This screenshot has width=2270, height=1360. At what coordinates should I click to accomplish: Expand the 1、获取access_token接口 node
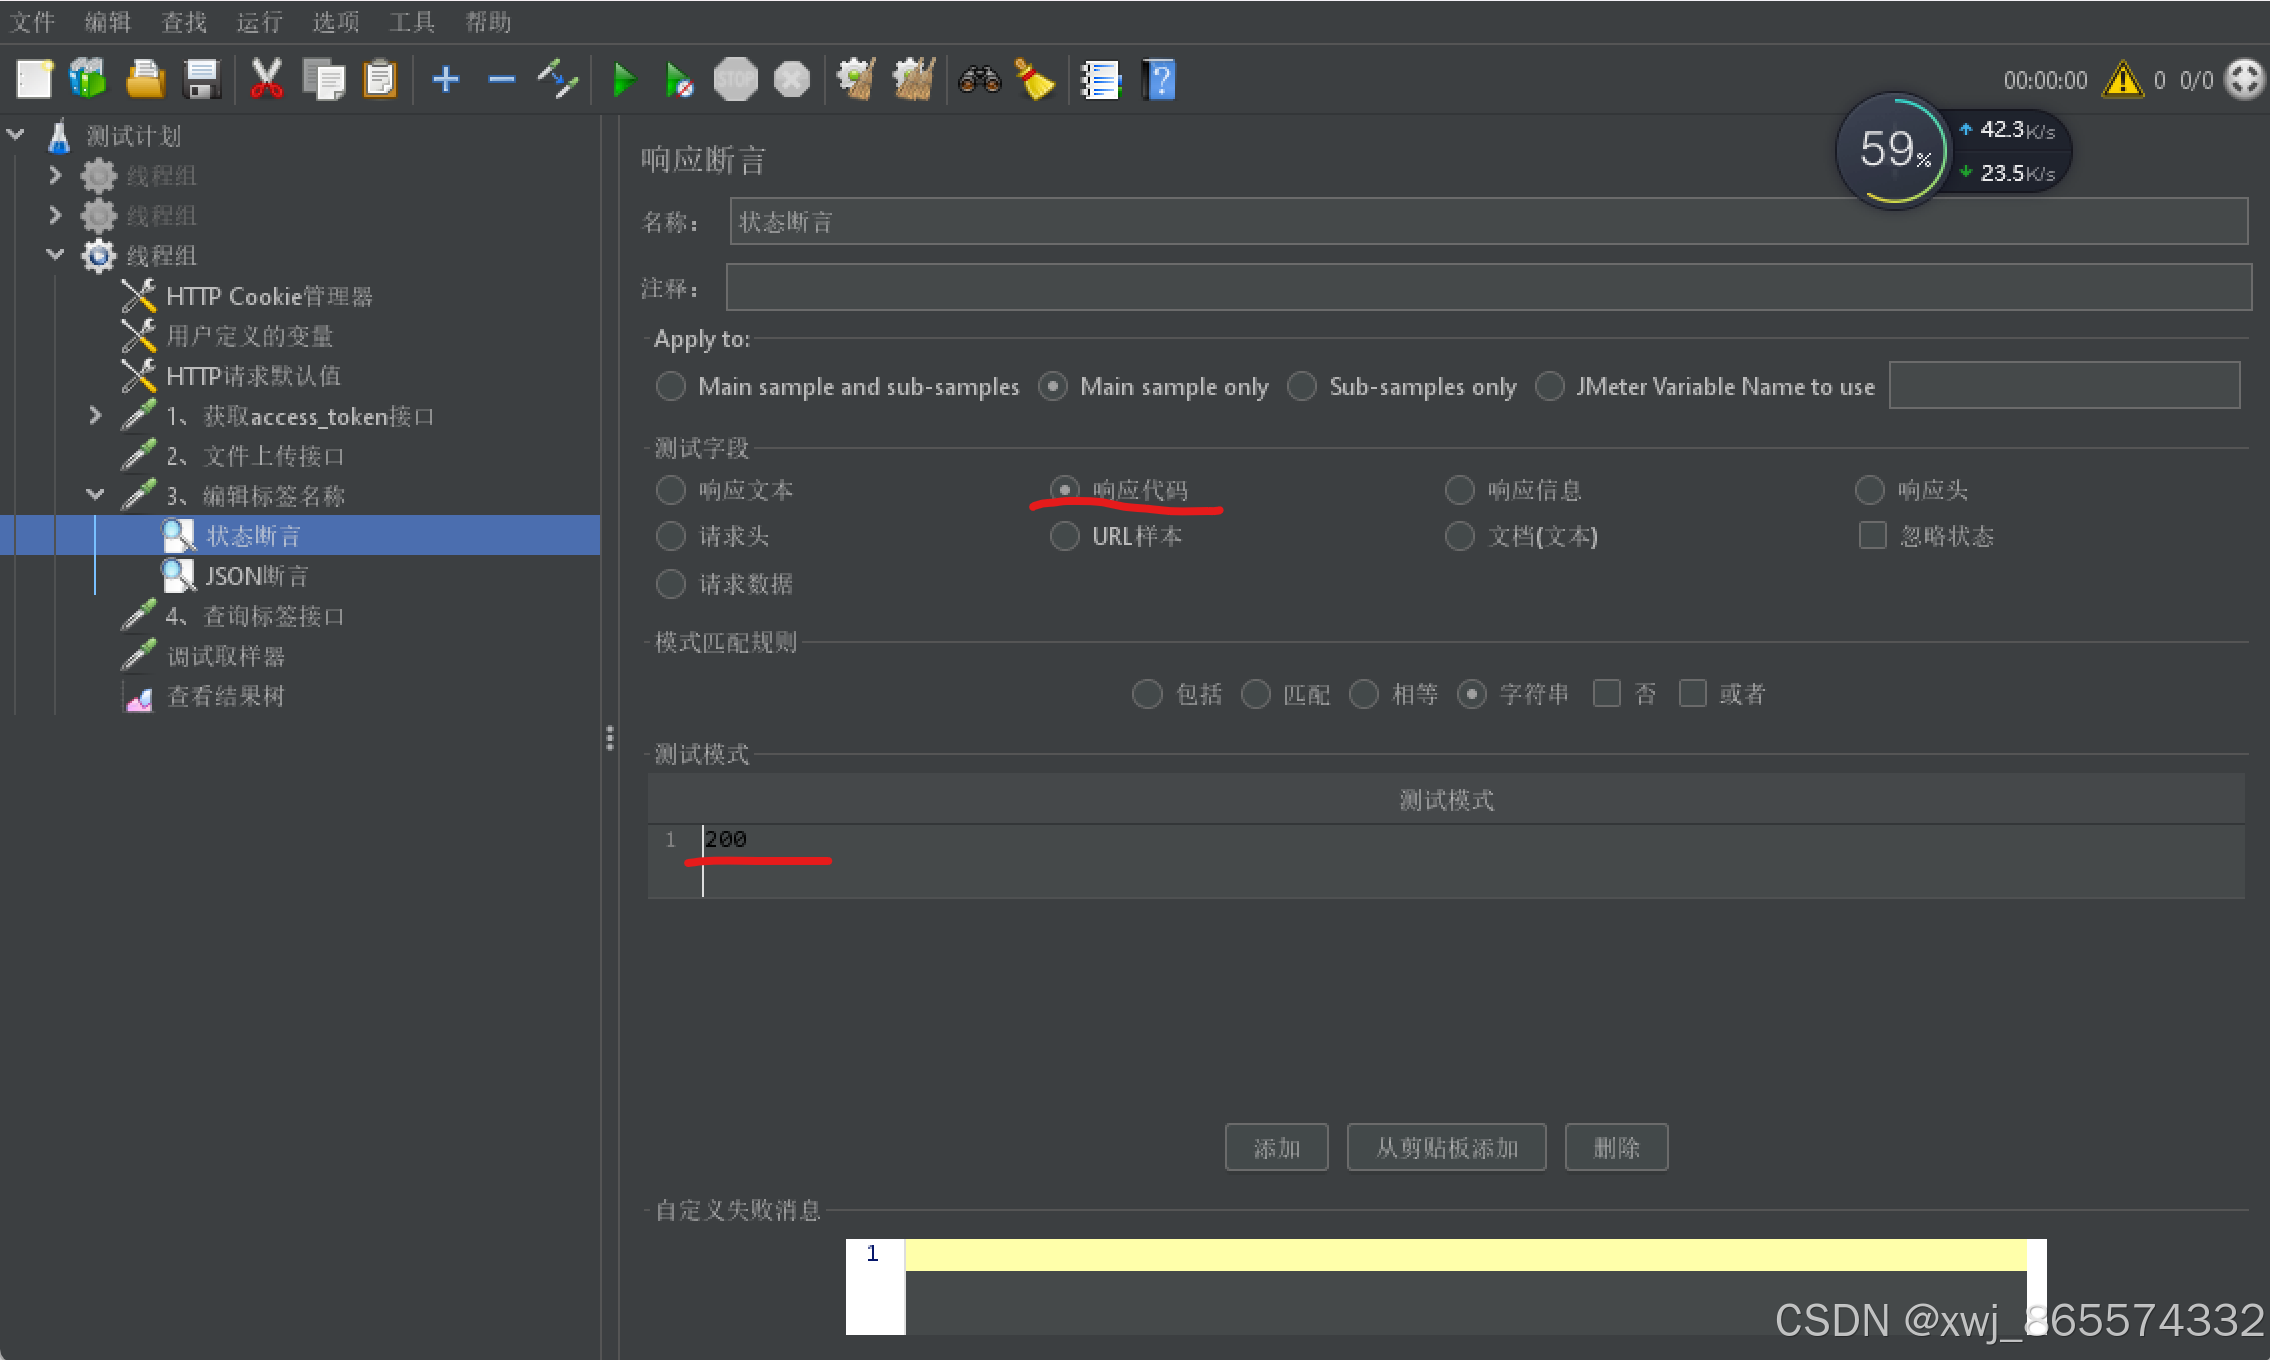click(95, 415)
